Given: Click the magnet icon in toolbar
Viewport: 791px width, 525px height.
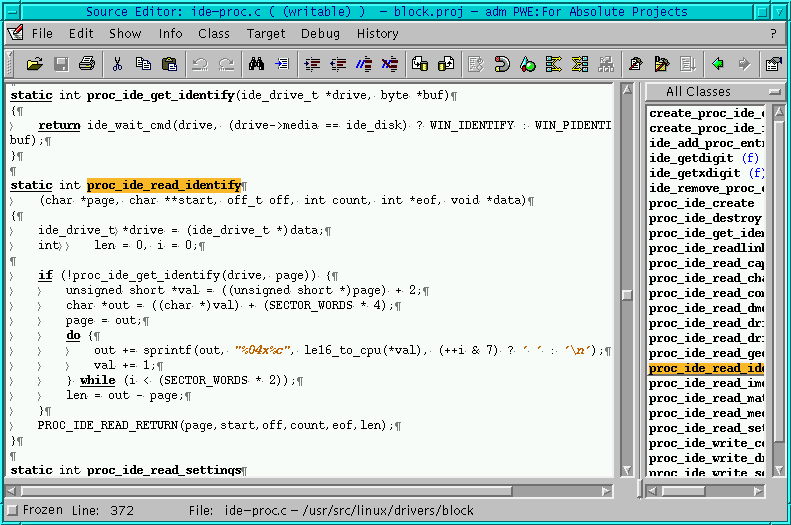Looking at the screenshot, I should 502,64.
